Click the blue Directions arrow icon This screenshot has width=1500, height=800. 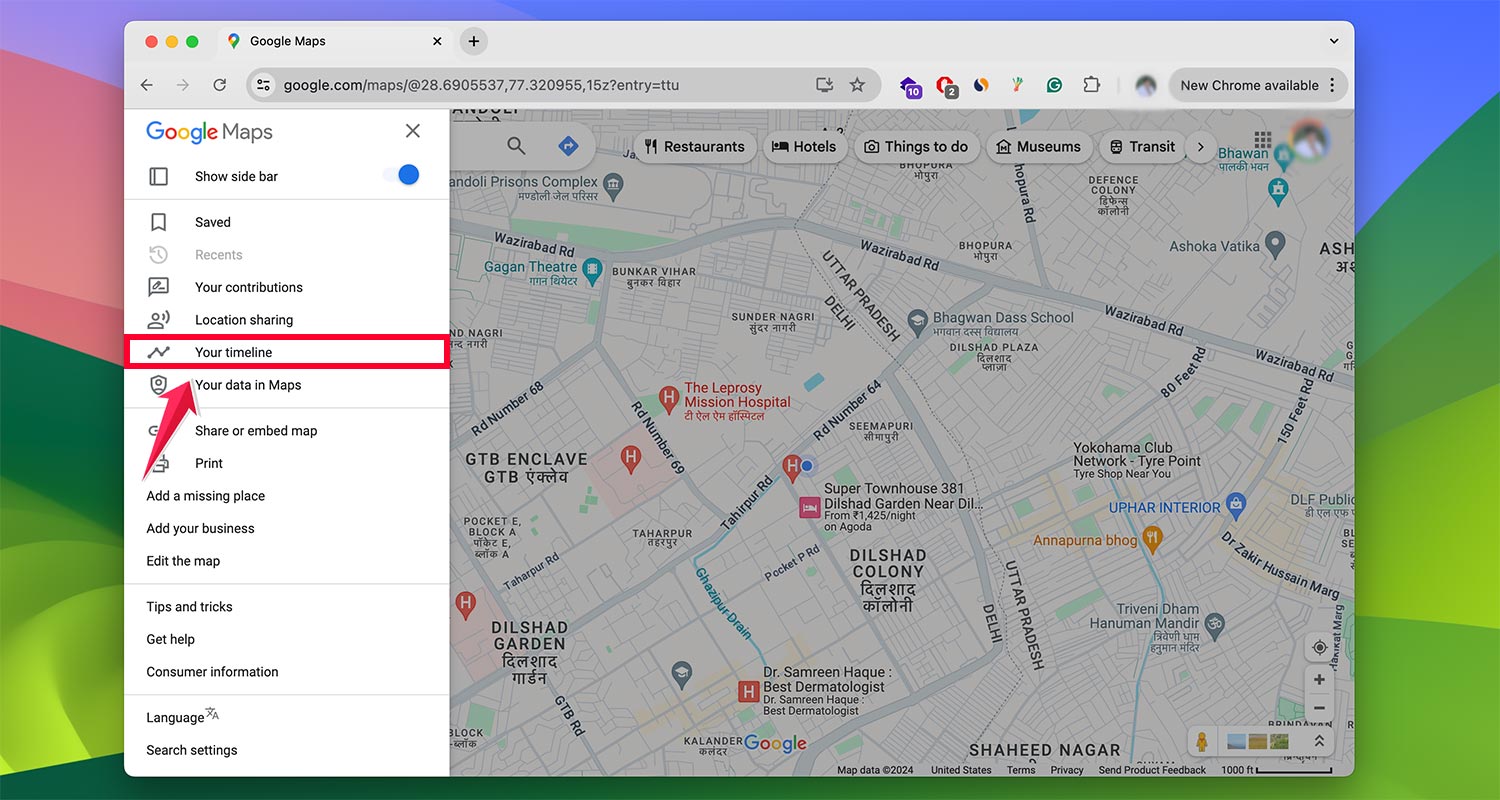[568, 146]
